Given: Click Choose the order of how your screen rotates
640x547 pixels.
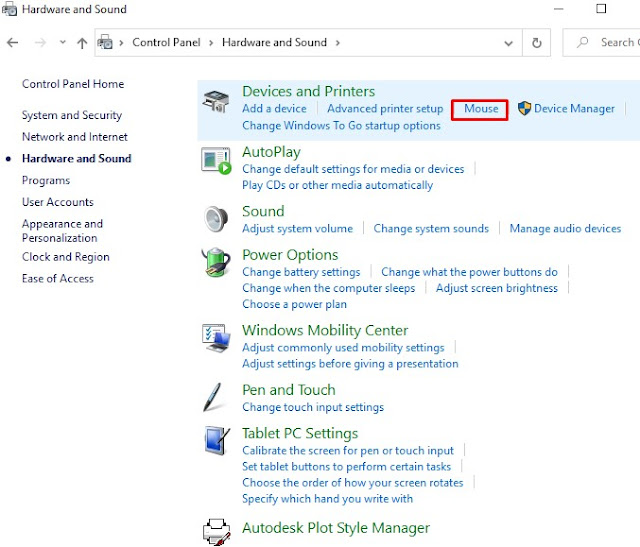Looking at the screenshot, I should click(353, 483).
